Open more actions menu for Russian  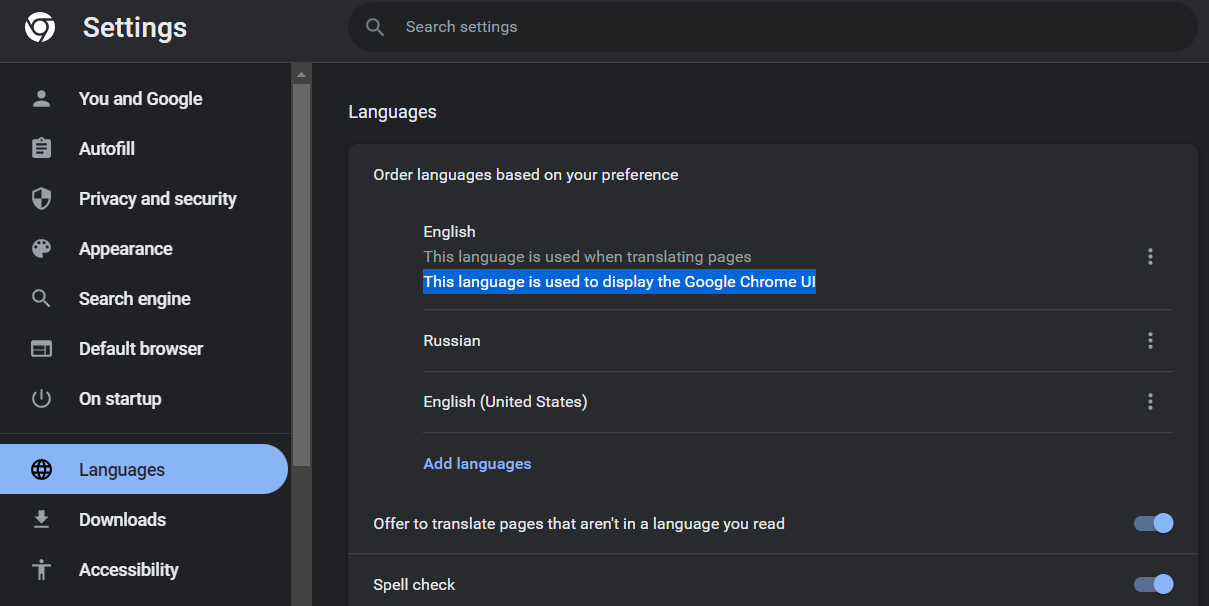(1150, 341)
